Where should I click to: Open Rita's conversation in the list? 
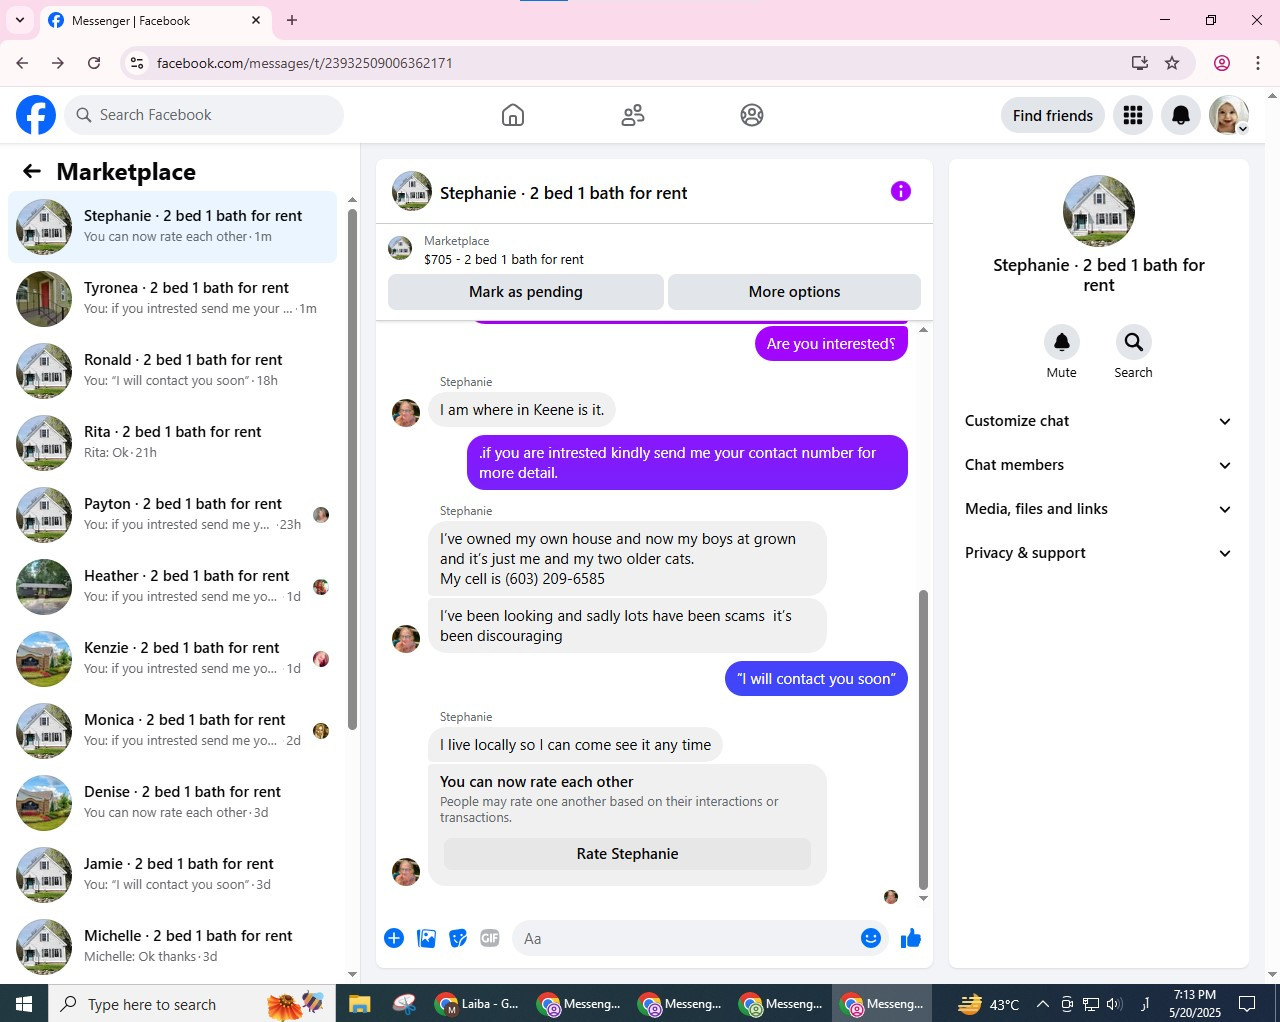click(172, 442)
